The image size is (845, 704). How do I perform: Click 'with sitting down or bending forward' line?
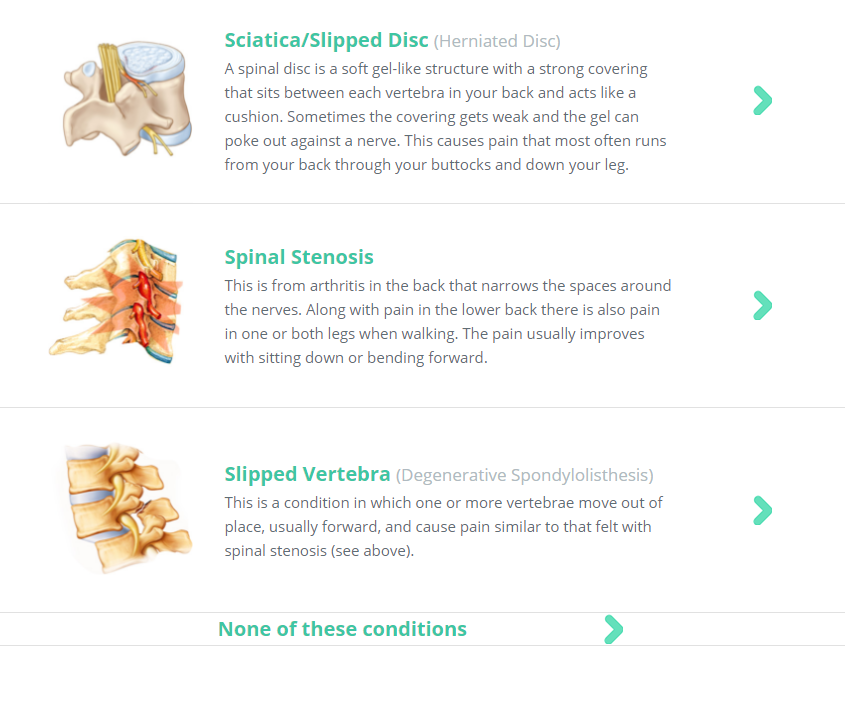point(356,357)
